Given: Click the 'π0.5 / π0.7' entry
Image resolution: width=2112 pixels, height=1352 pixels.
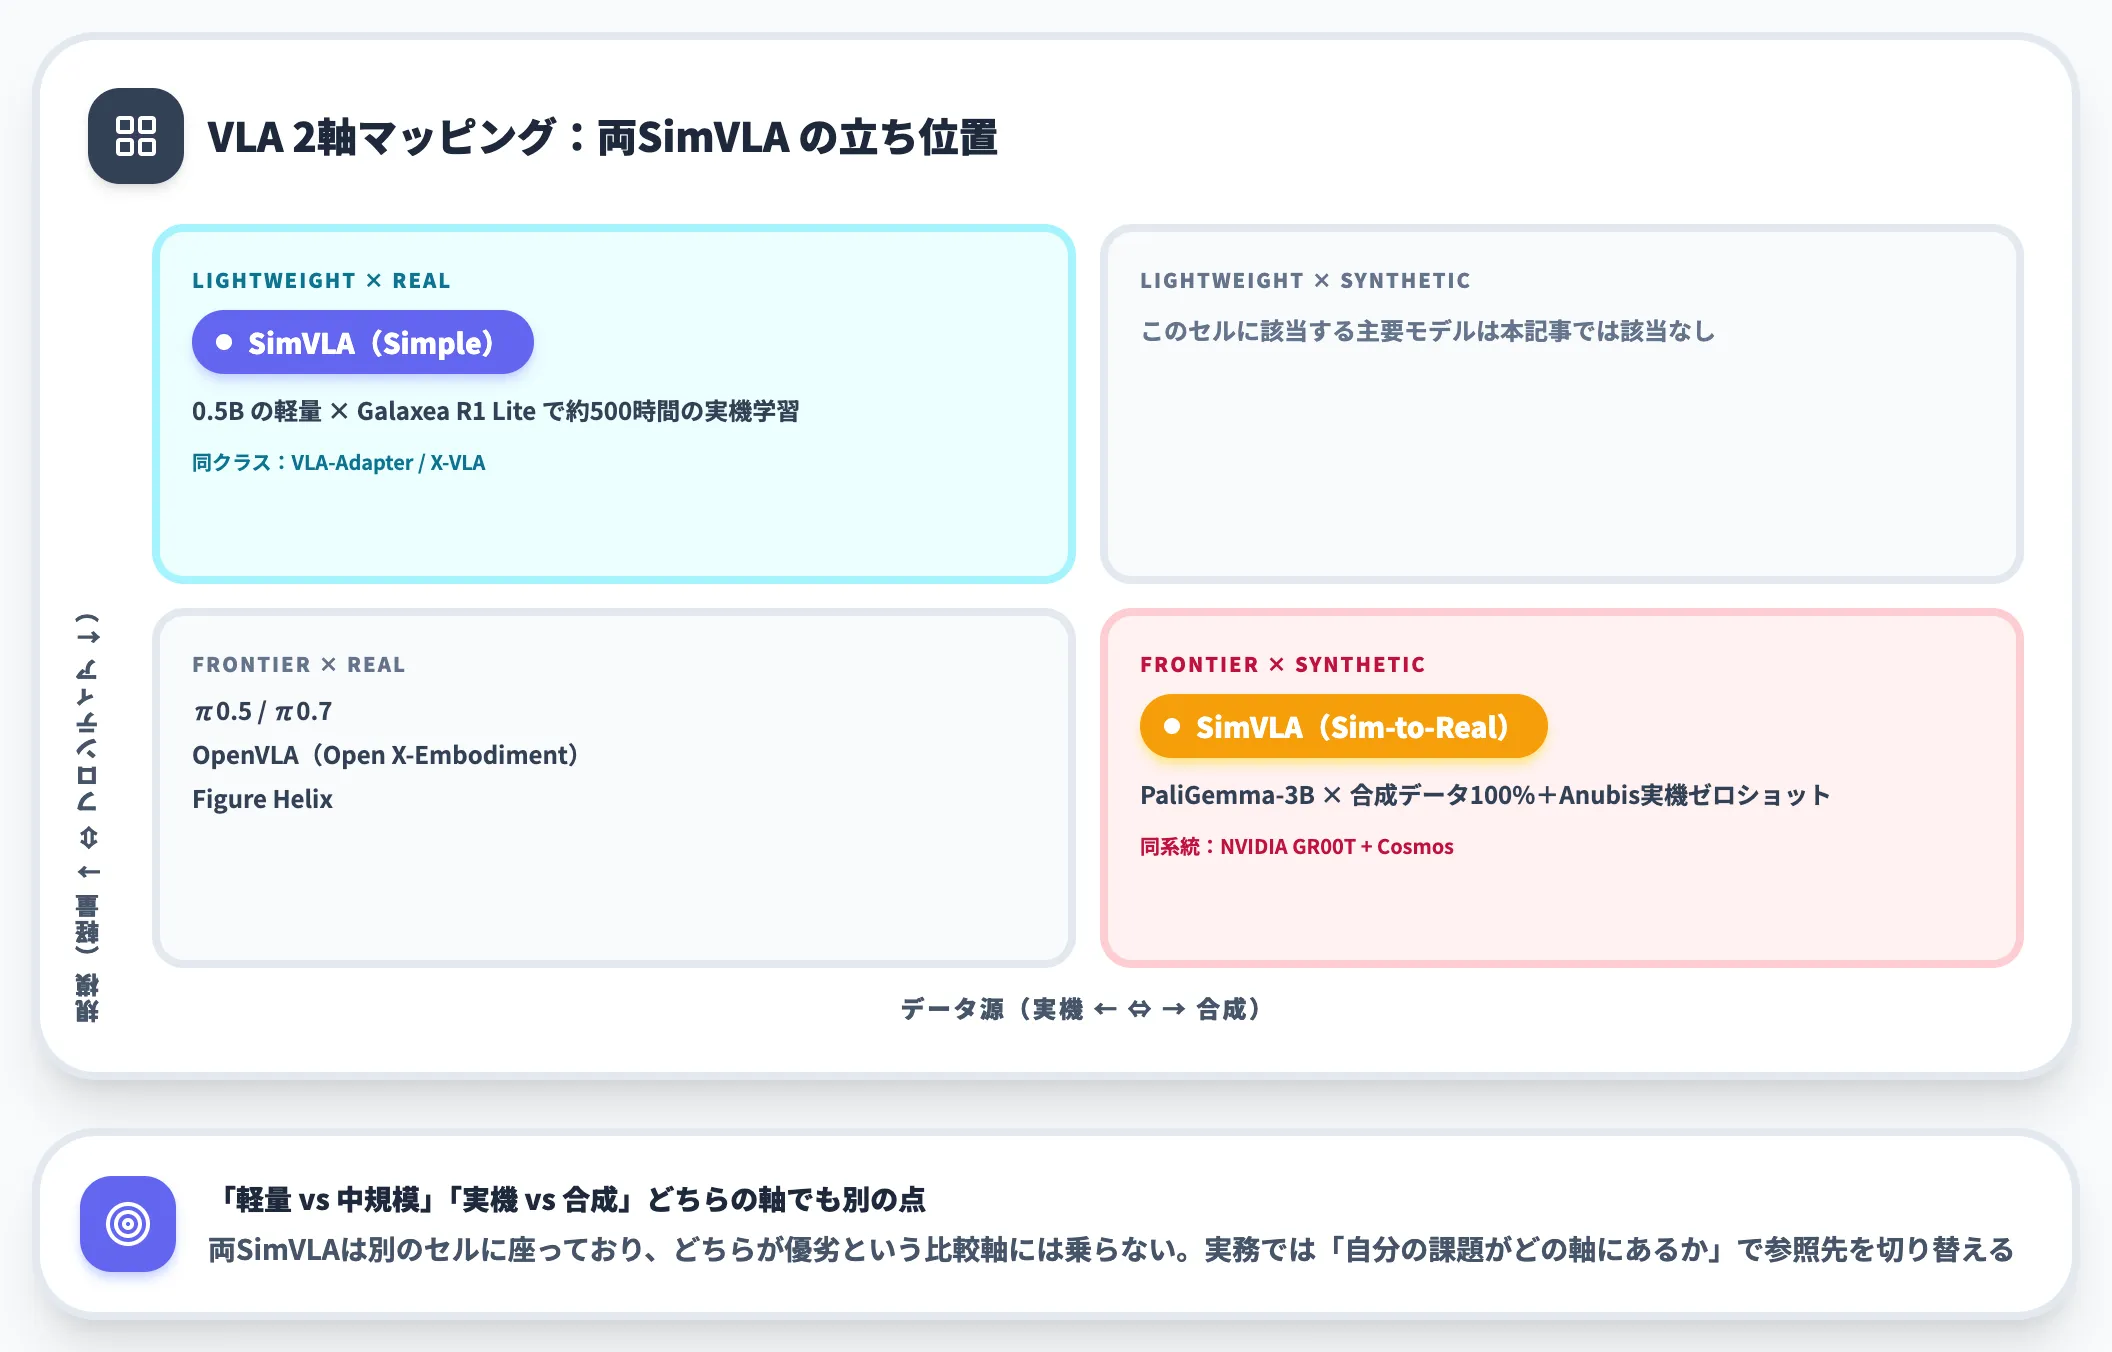Looking at the screenshot, I should pyautogui.click(x=262, y=711).
